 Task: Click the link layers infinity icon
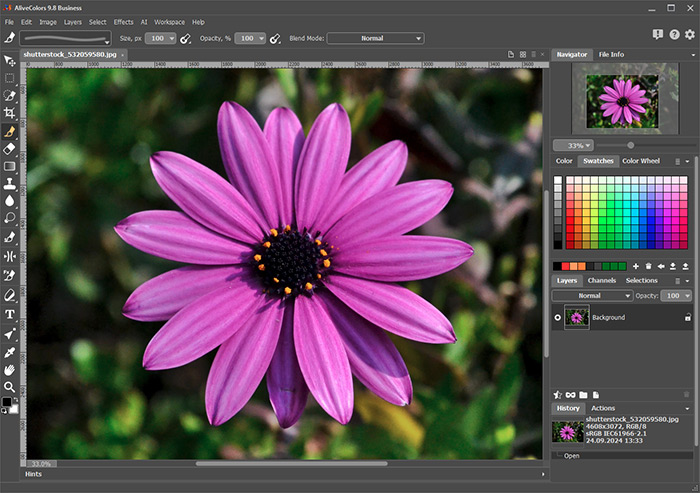(571, 395)
